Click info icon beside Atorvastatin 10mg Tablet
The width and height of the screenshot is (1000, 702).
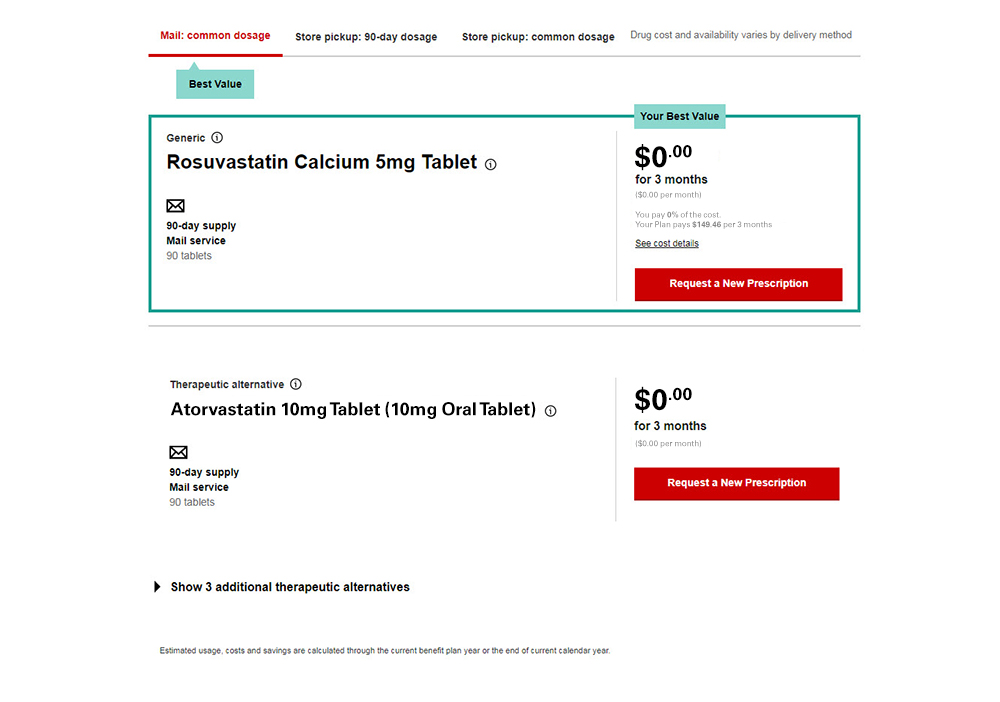coord(551,411)
